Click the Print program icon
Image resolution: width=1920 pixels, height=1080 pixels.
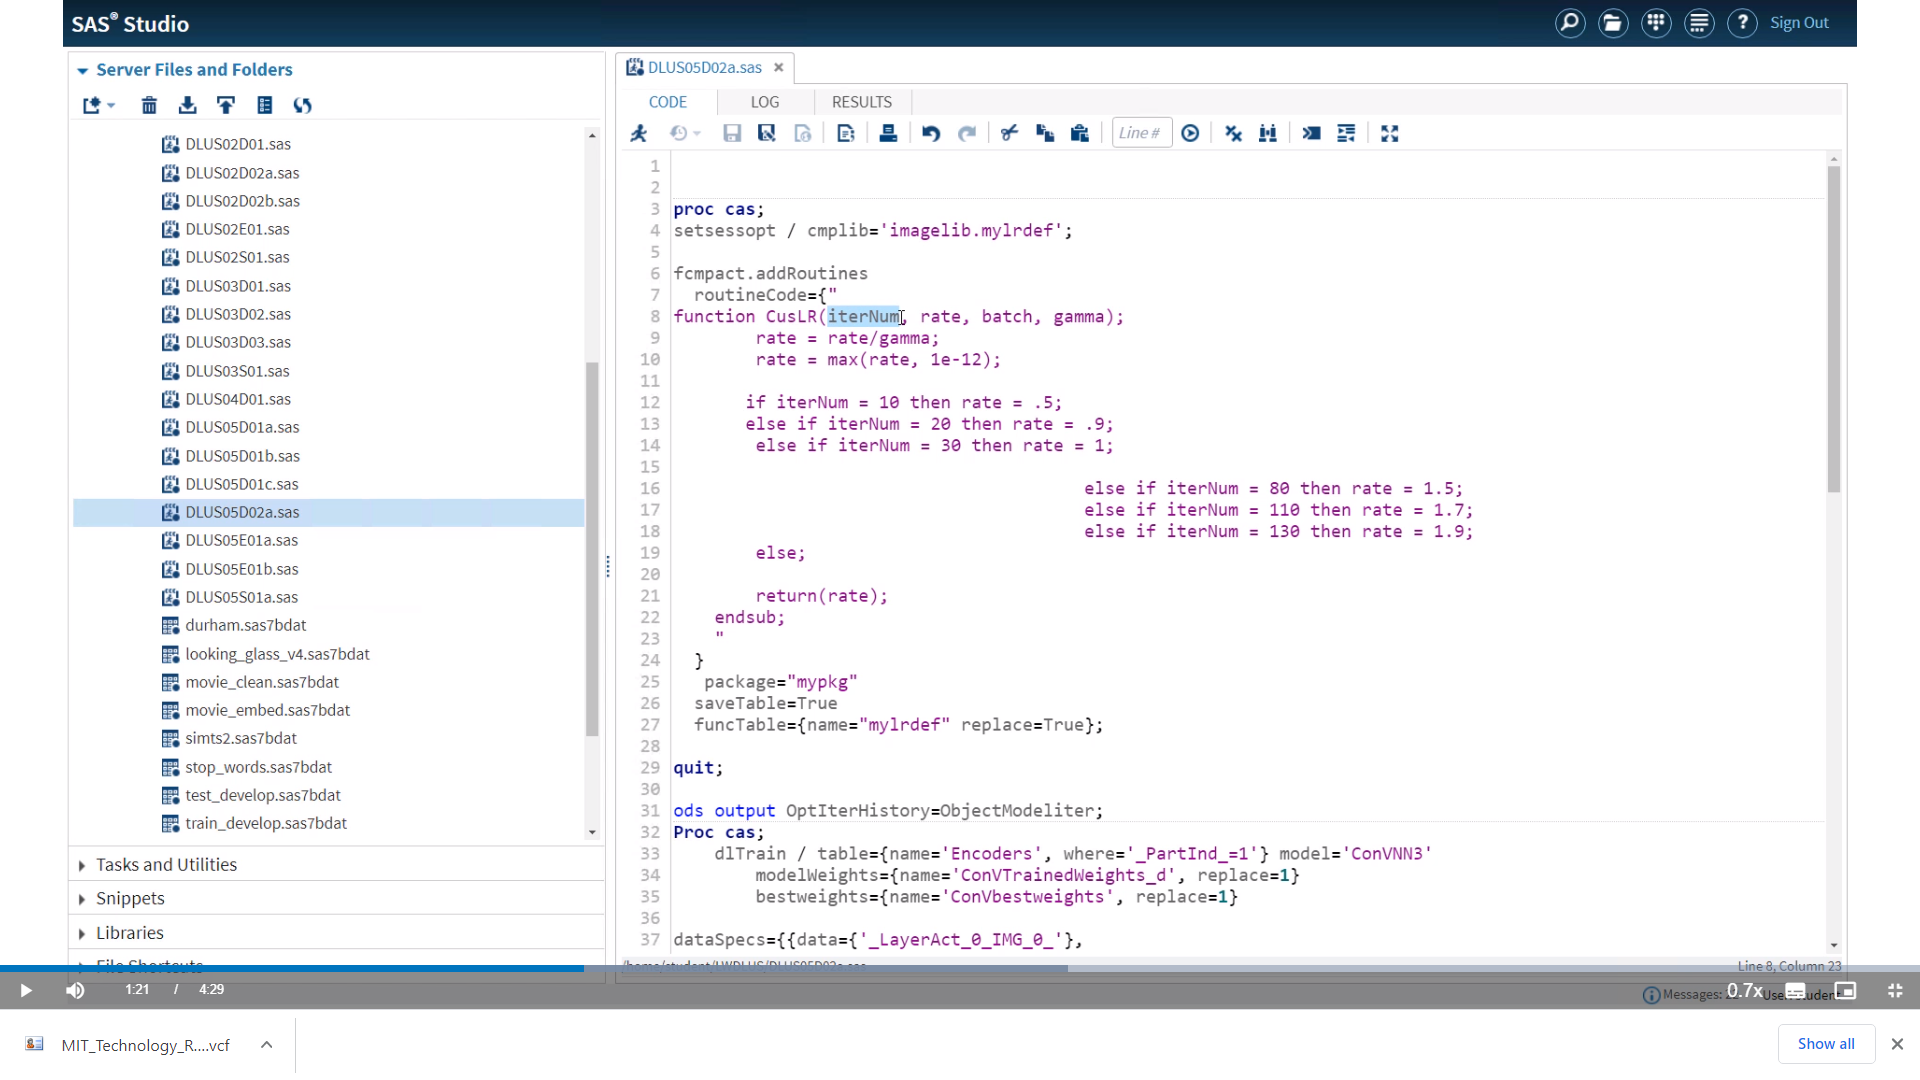pyautogui.click(x=888, y=133)
